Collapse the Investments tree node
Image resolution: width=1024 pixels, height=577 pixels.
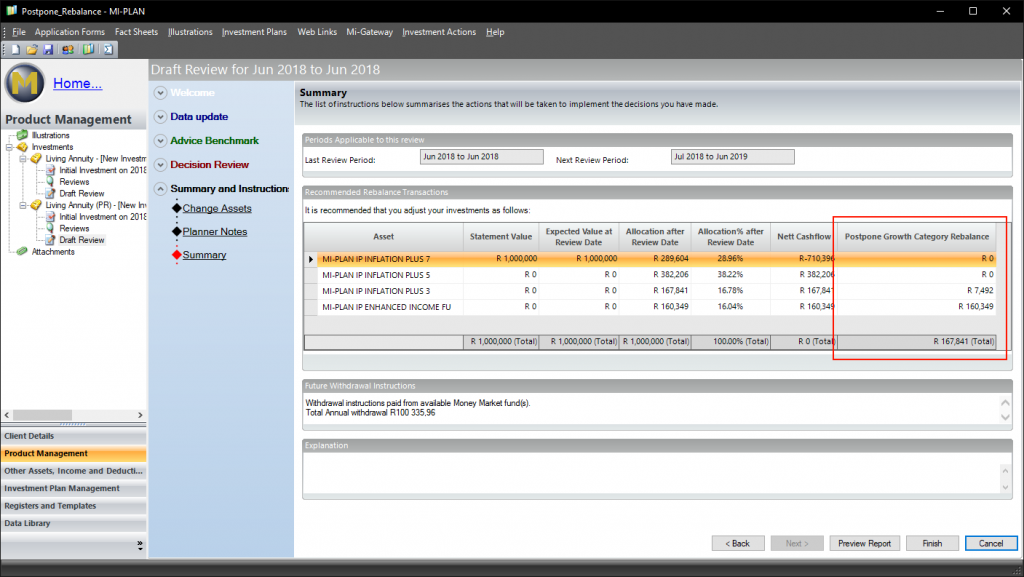tap(10, 147)
